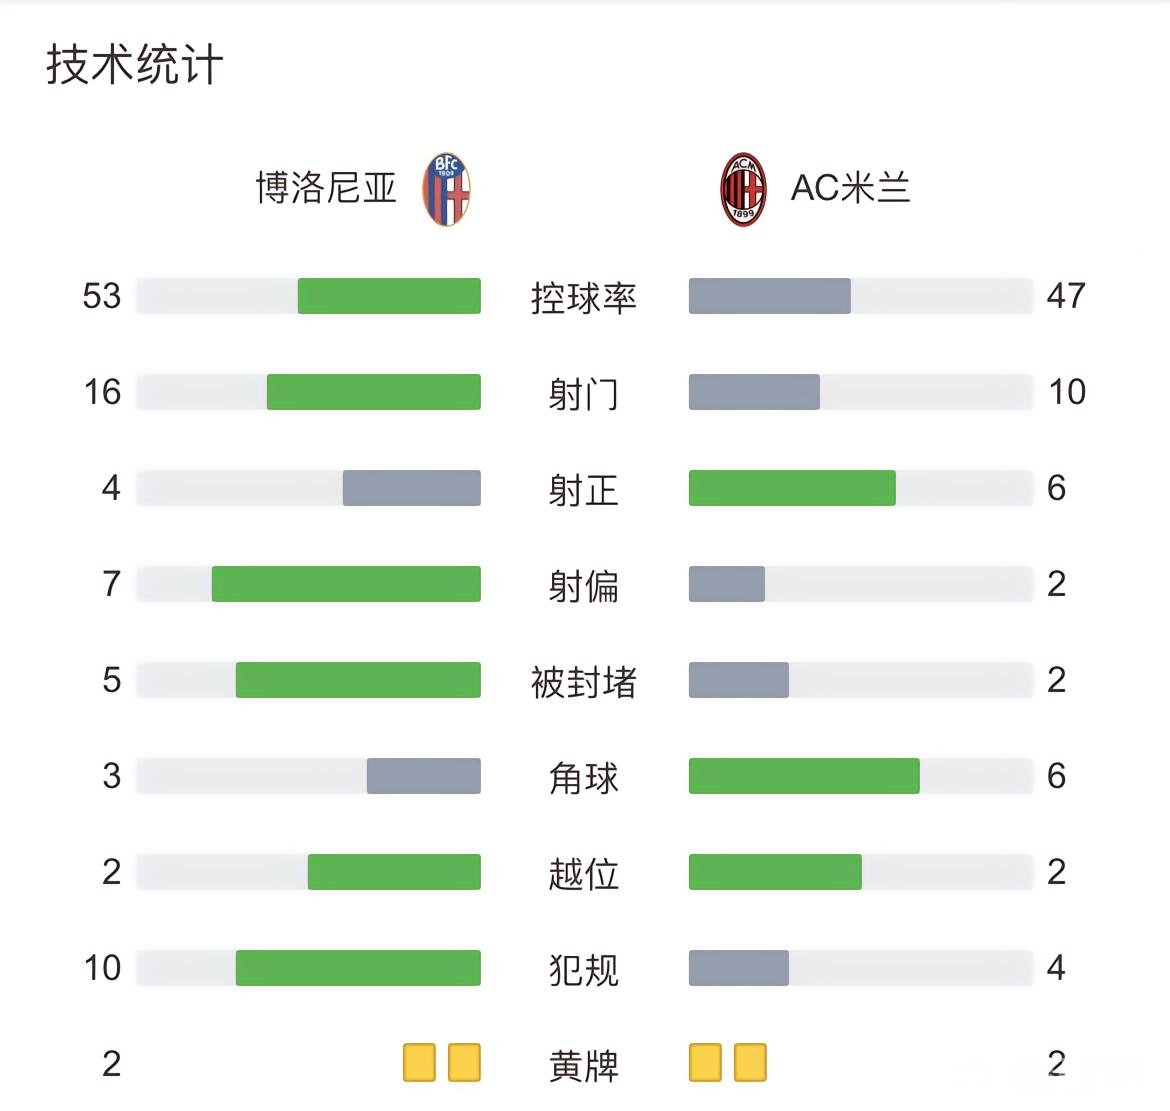Screen dimensions: 1170x1111
Task: Click the 射偏 stat label
Action: tap(584, 586)
